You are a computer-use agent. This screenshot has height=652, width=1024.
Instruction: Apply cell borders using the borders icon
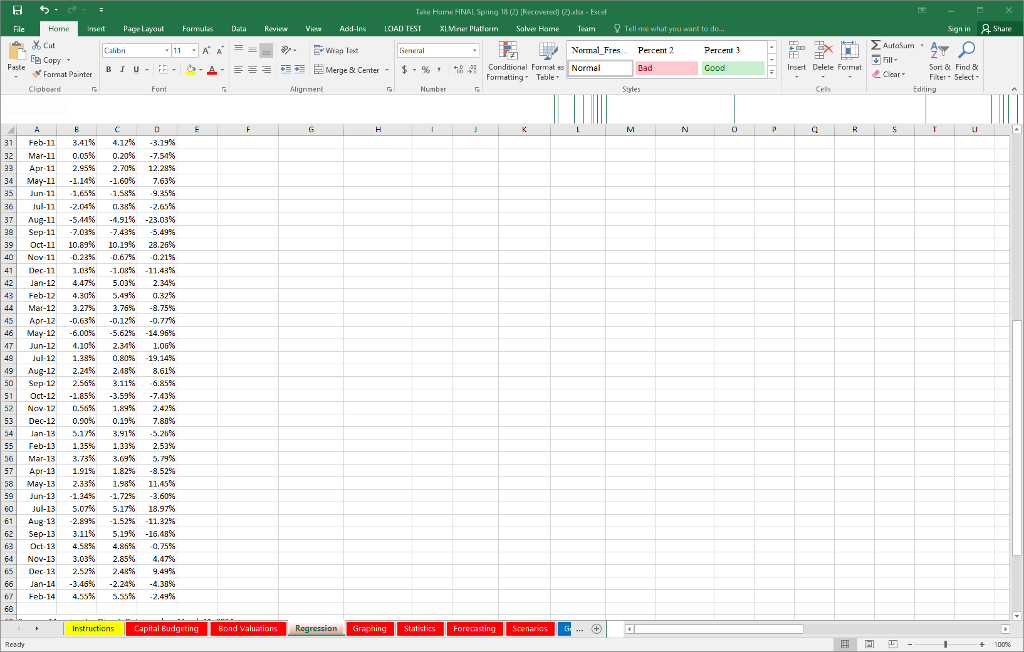click(x=163, y=69)
